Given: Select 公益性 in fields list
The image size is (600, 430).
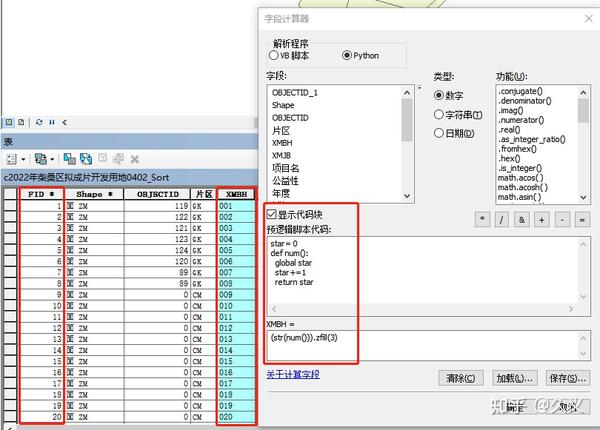Looking at the screenshot, I should pyautogui.click(x=285, y=181).
